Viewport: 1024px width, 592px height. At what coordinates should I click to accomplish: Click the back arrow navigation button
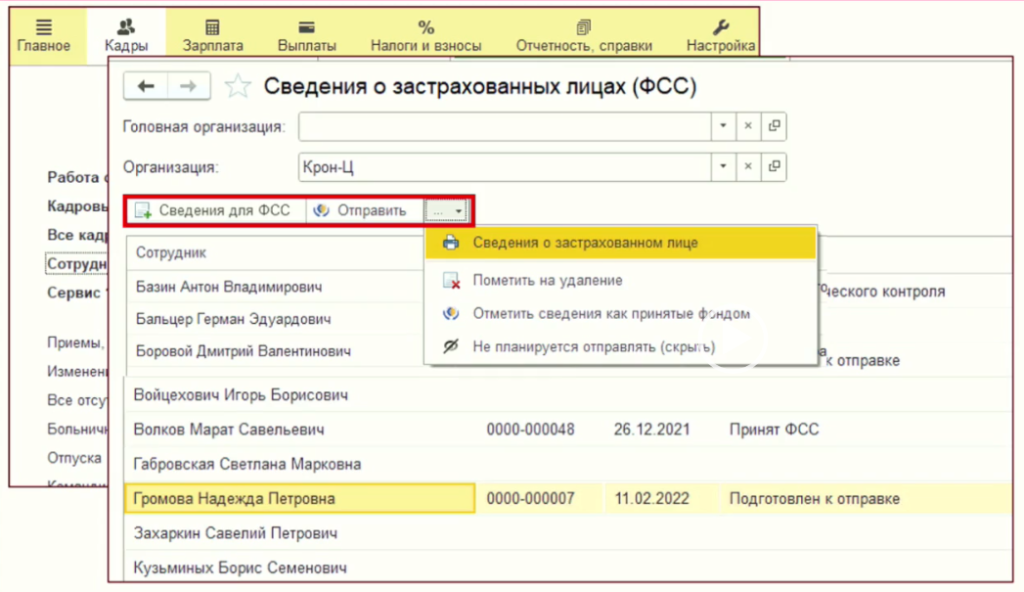click(146, 87)
